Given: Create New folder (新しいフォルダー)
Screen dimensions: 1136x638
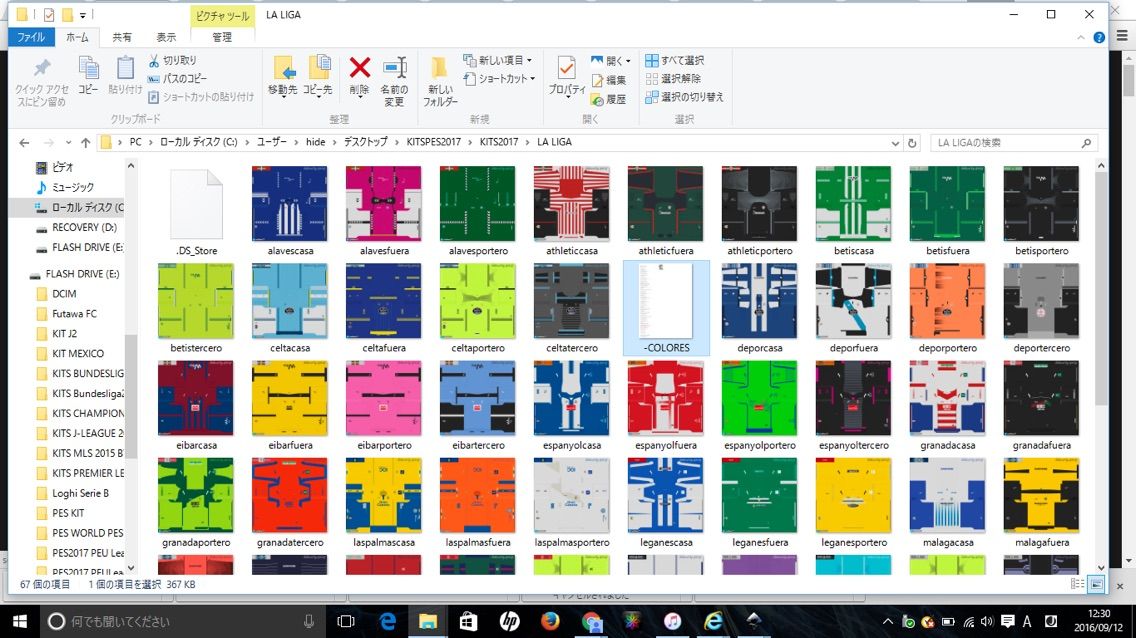Looking at the screenshot, I should pyautogui.click(x=440, y=81).
